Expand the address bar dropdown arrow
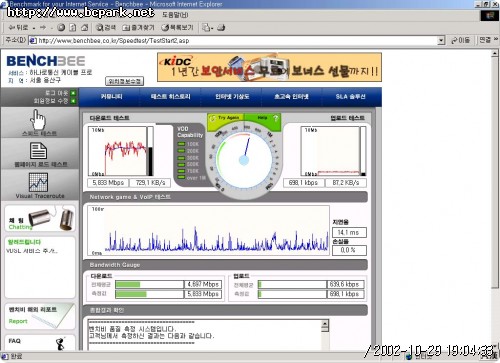The width and height of the screenshot is (500, 363). (441, 41)
